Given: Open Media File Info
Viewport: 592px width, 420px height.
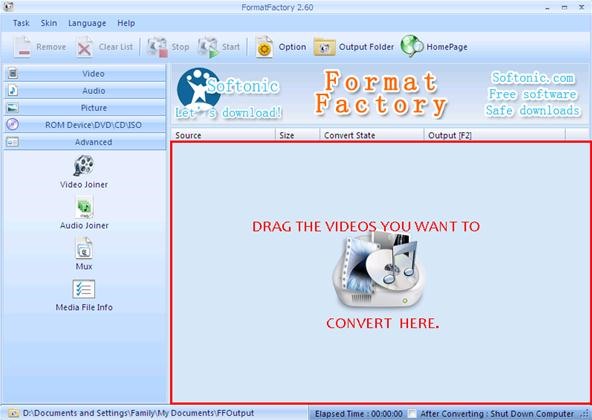Looking at the screenshot, I should point(84,295).
